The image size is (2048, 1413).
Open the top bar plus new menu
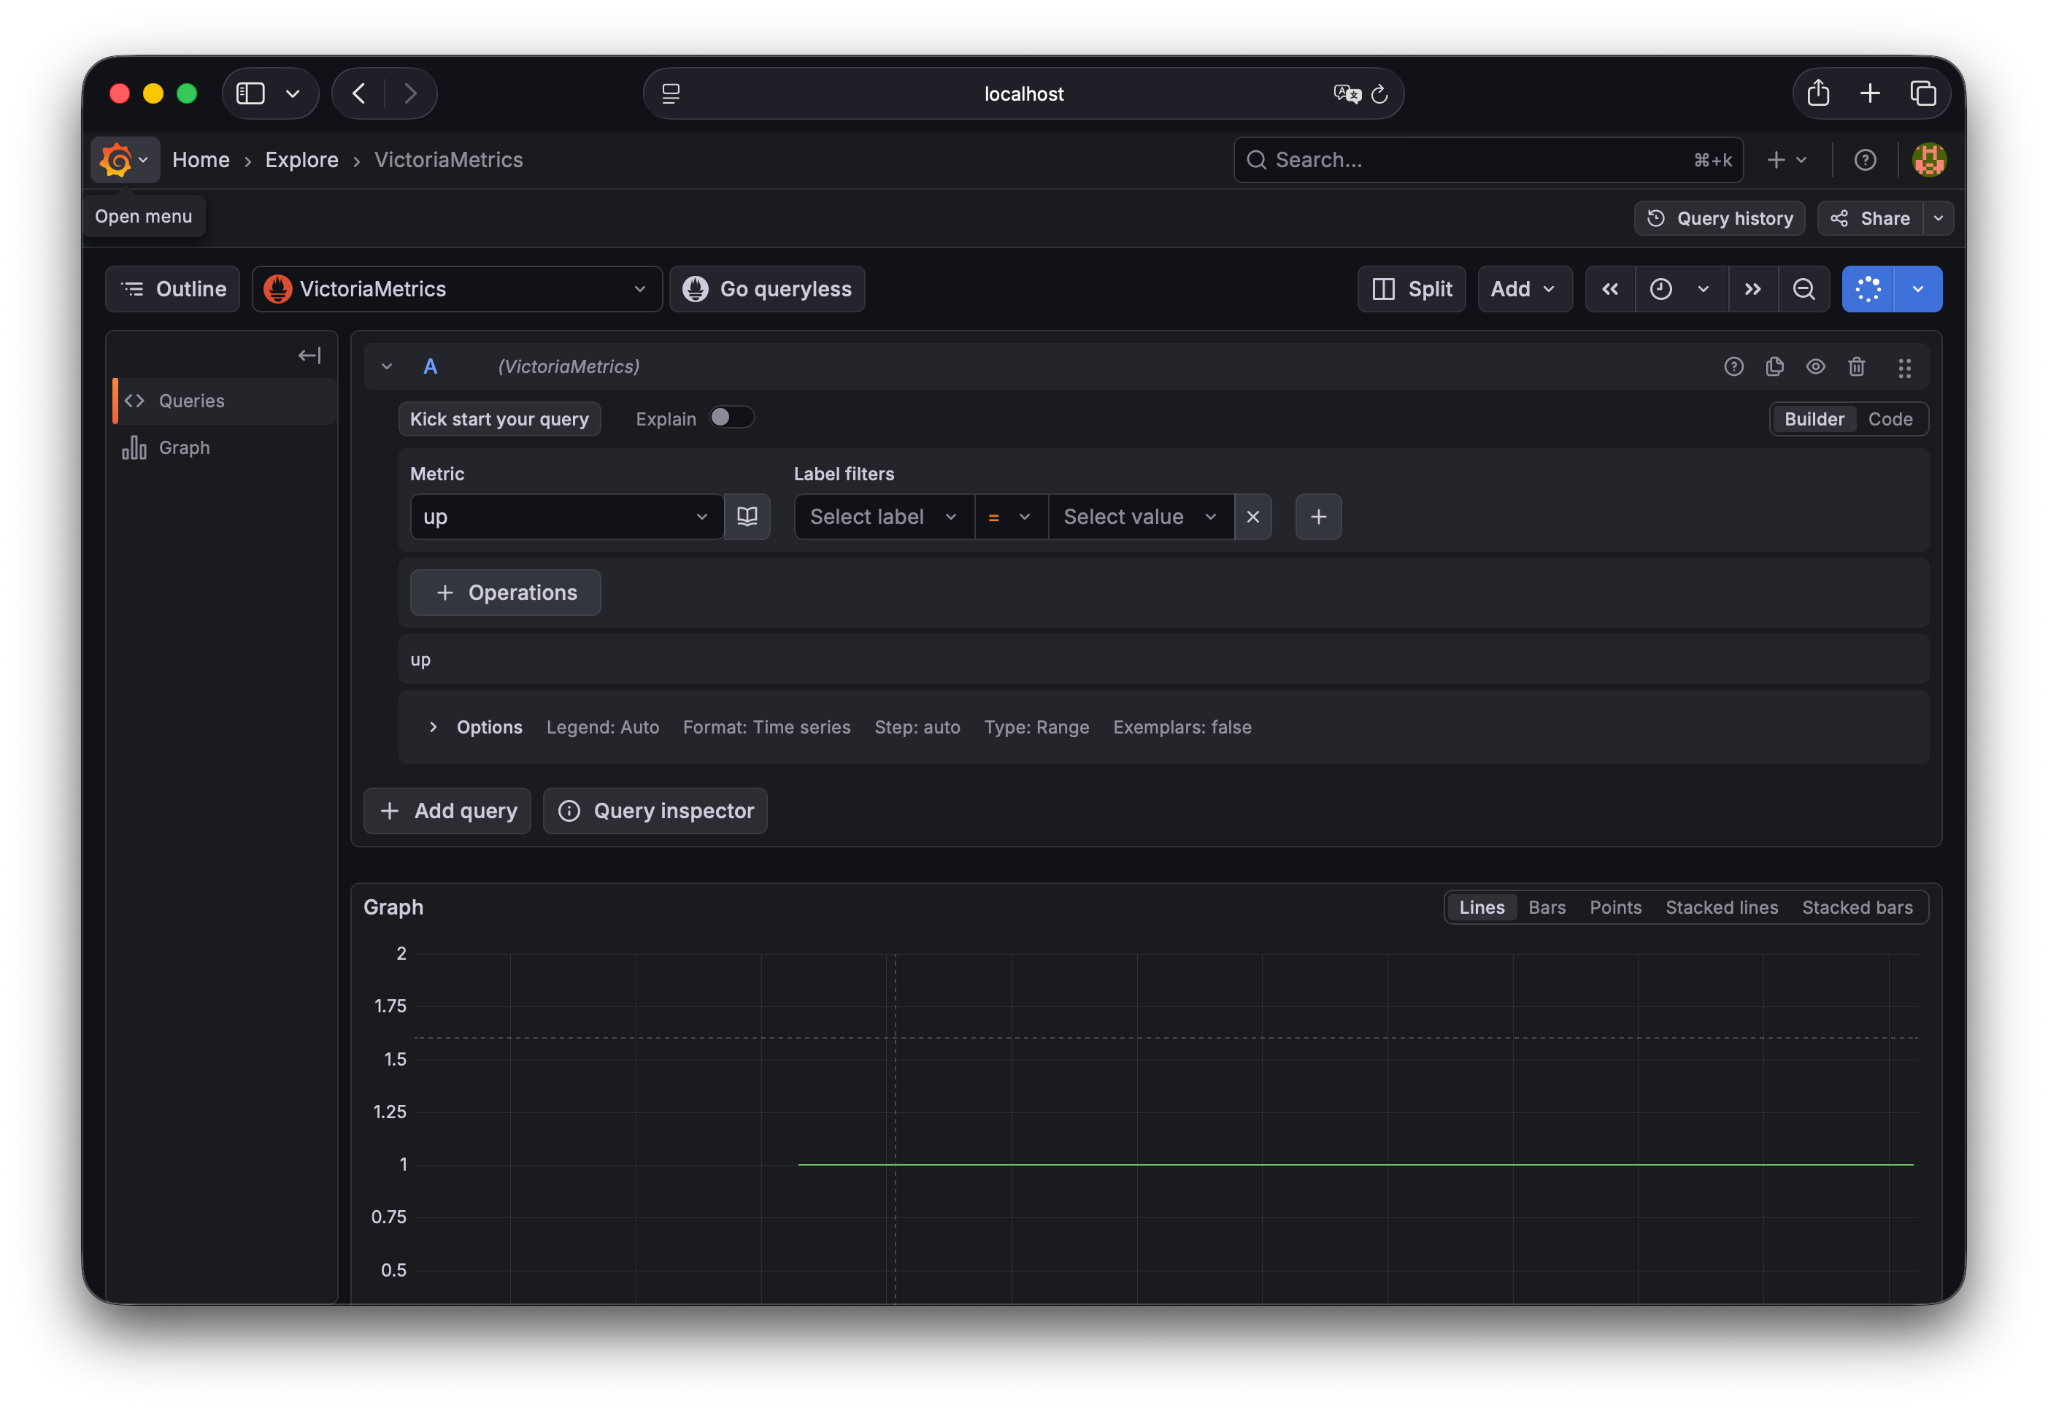1787,160
